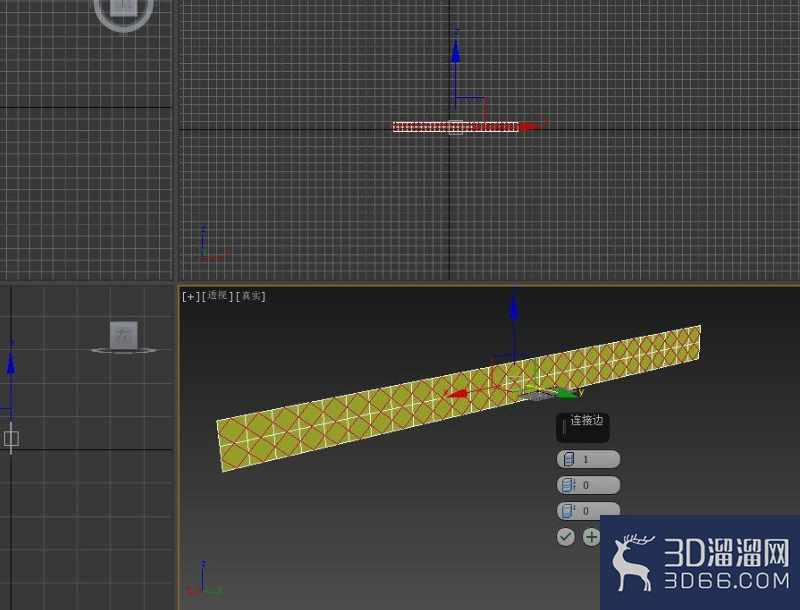Click the ViewCube in the top-left viewport
This screenshot has height=610, width=800.
coord(124,10)
